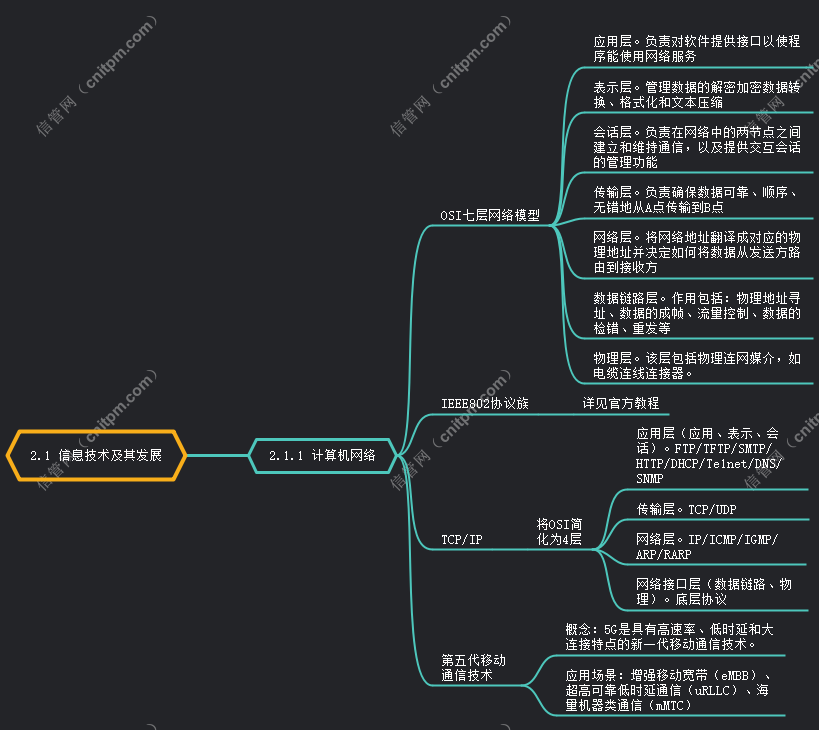Select the root node 2.1 信息技术及其发展
Viewport: 819px width, 730px height.
pos(95,455)
